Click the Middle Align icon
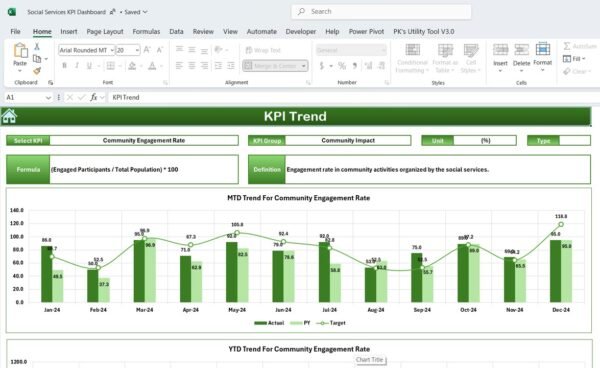 [192, 49]
